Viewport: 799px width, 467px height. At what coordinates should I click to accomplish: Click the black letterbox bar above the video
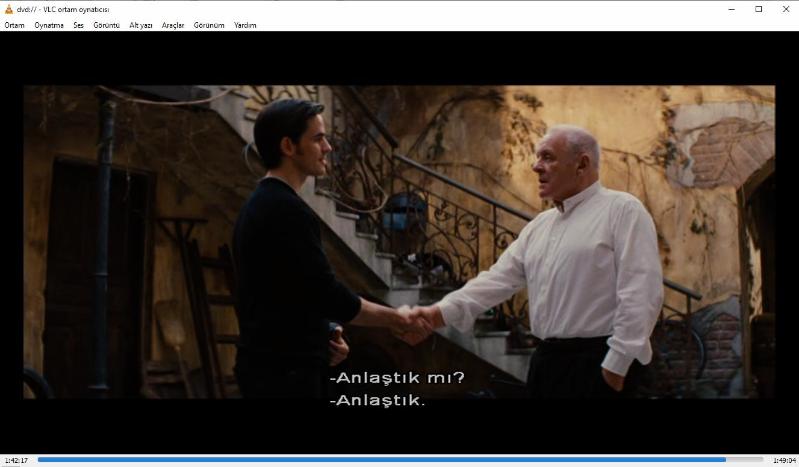[x=400, y=58]
